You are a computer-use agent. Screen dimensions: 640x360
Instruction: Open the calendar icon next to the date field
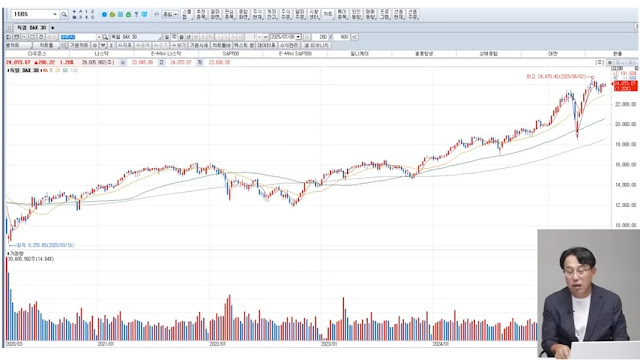point(307,37)
